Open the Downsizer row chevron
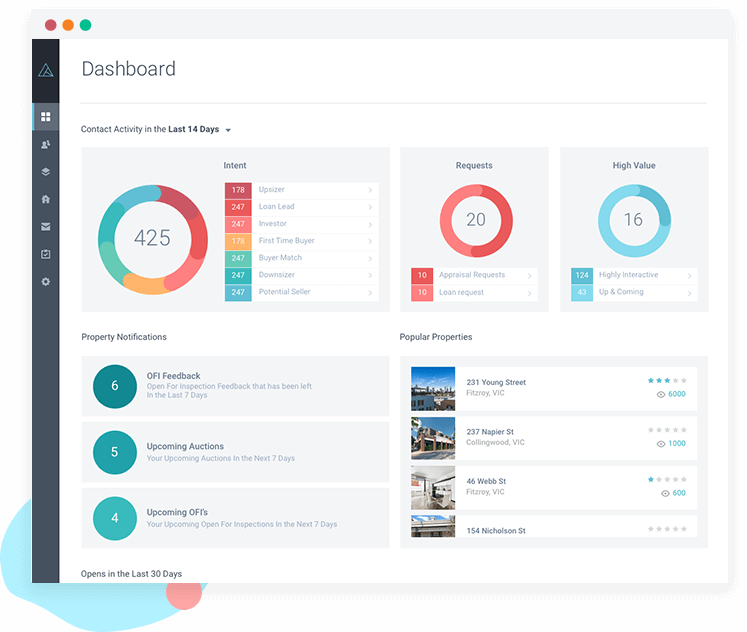The image size is (747, 632). click(370, 275)
